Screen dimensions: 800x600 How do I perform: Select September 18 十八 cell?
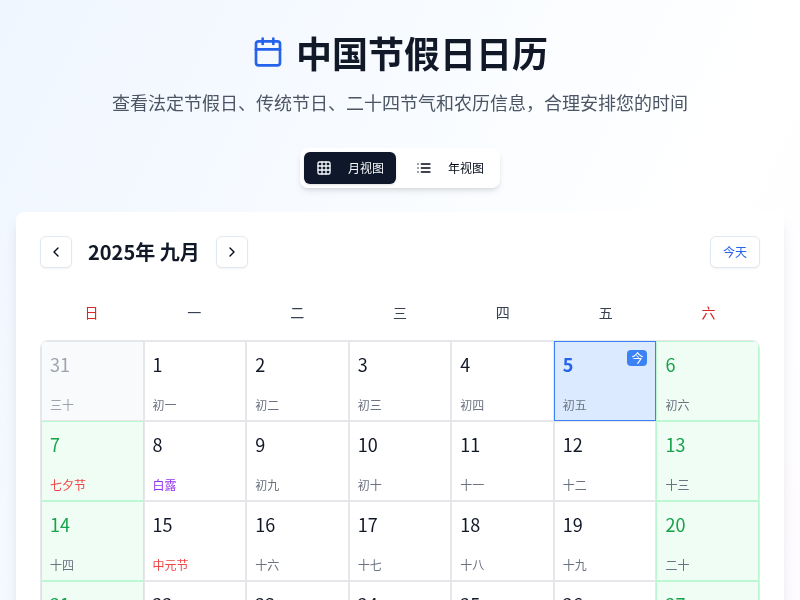tap(503, 541)
